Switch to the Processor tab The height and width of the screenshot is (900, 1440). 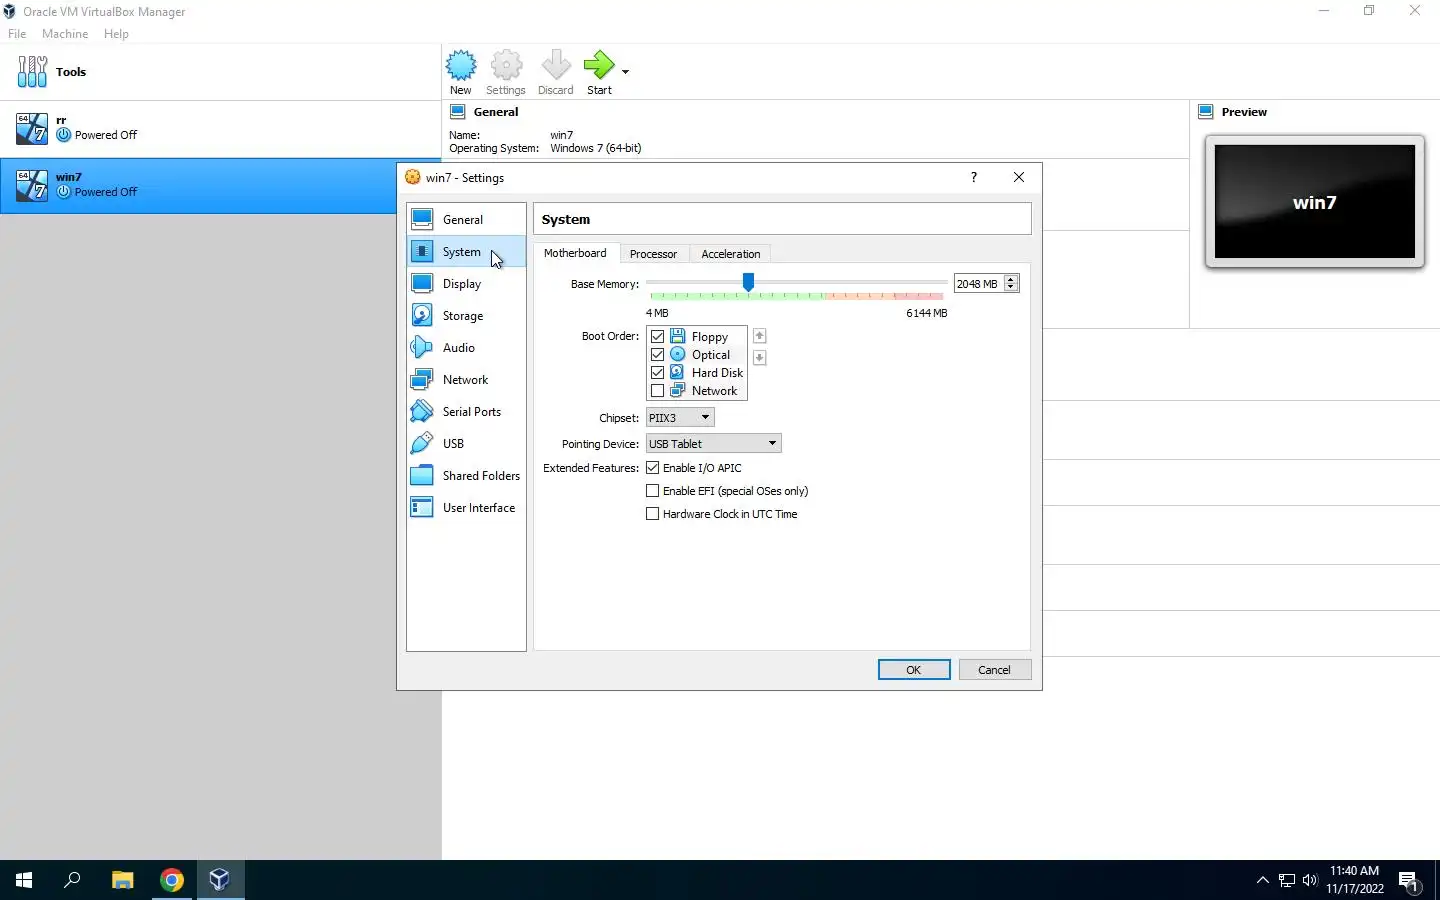pyautogui.click(x=653, y=254)
